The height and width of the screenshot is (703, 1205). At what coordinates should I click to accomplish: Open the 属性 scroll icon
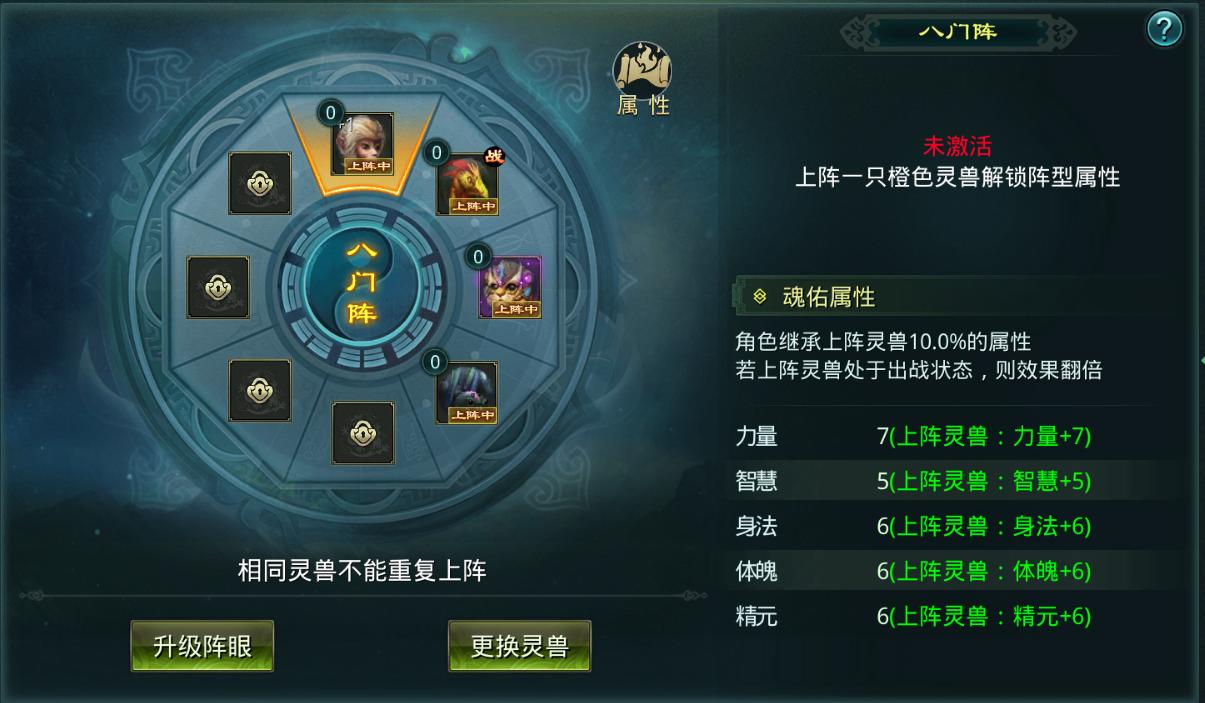(x=642, y=79)
